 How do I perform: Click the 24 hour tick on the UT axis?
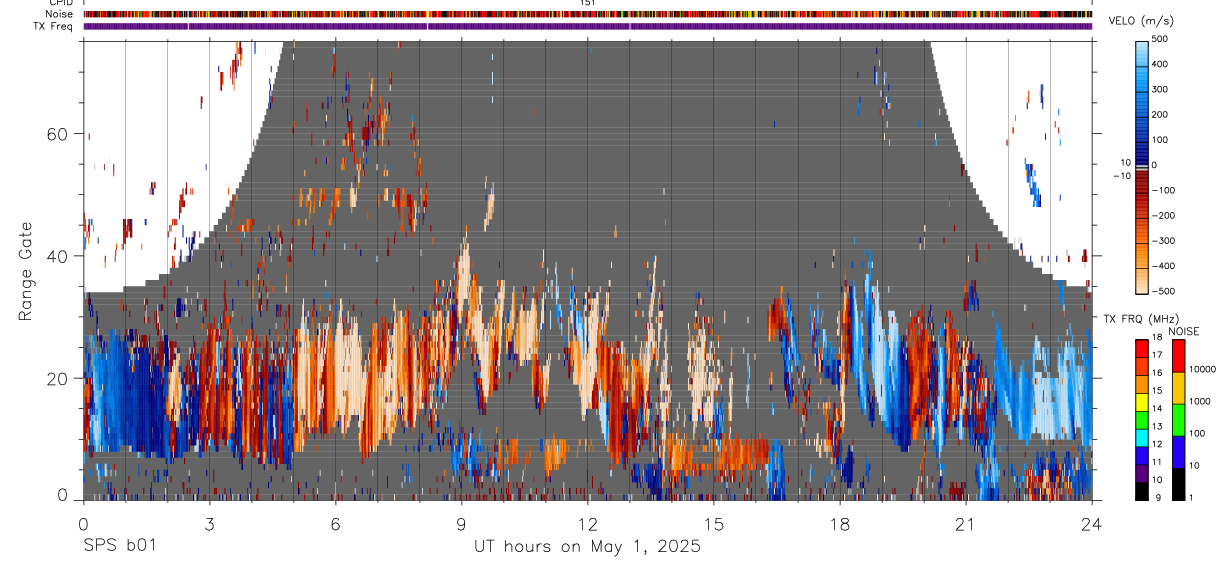pyautogui.click(x=1091, y=522)
